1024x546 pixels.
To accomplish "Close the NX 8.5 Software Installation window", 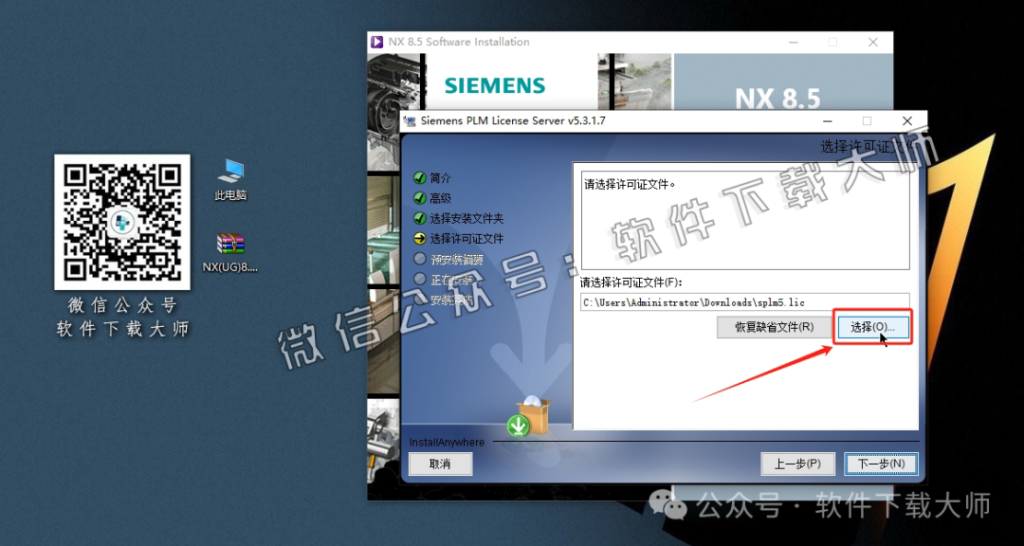I will click(873, 42).
